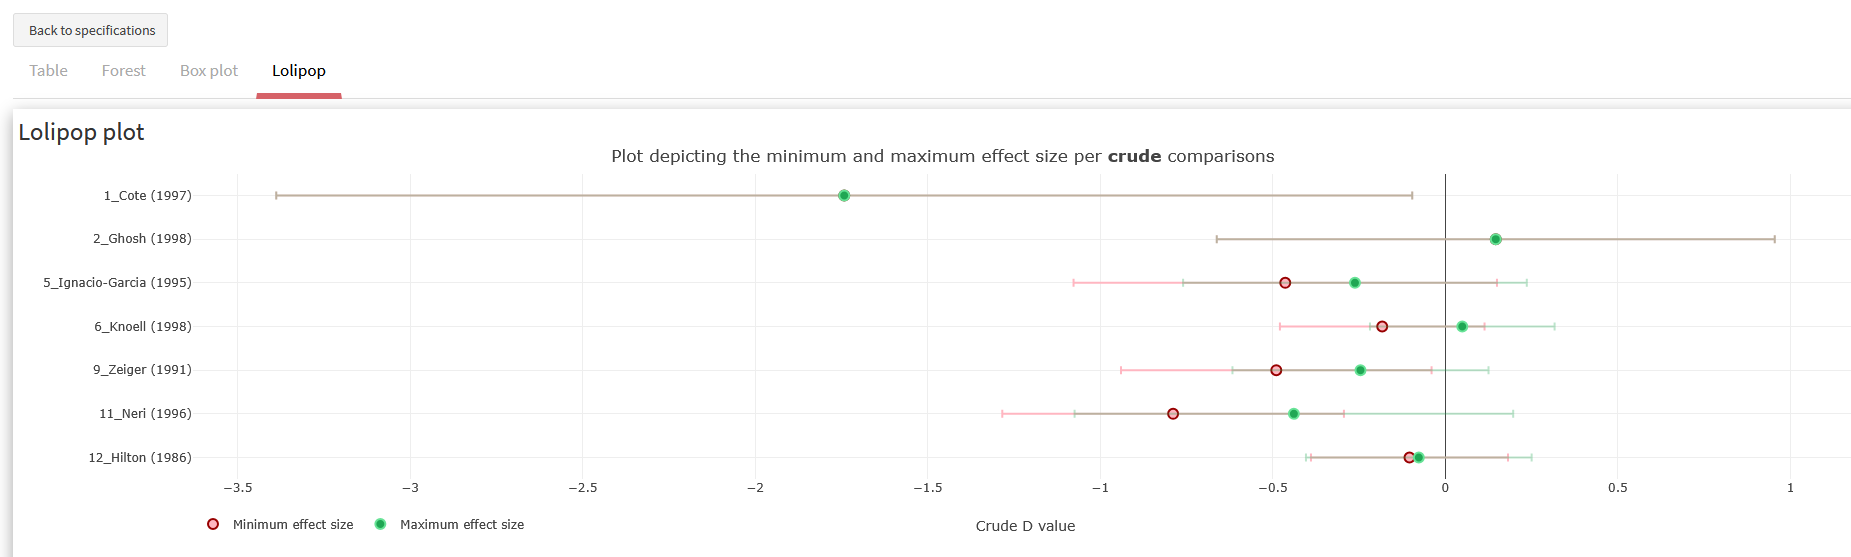Click the 12_Hilton (1986) axis label

tap(140, 458)
